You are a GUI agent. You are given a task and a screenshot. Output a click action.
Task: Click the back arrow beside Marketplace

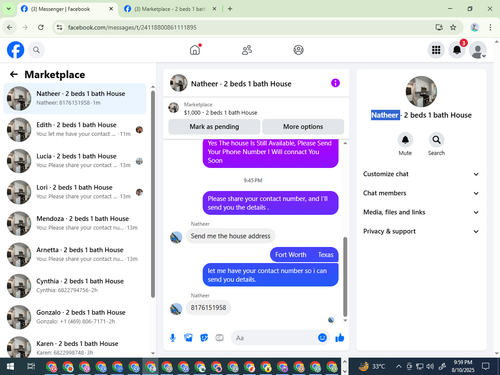14,74
